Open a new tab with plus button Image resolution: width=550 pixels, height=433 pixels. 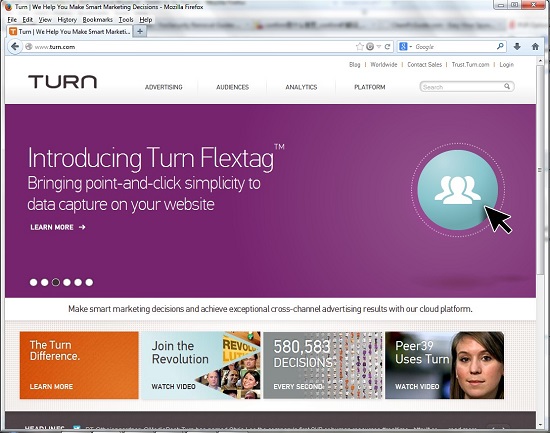click(140, 32)
